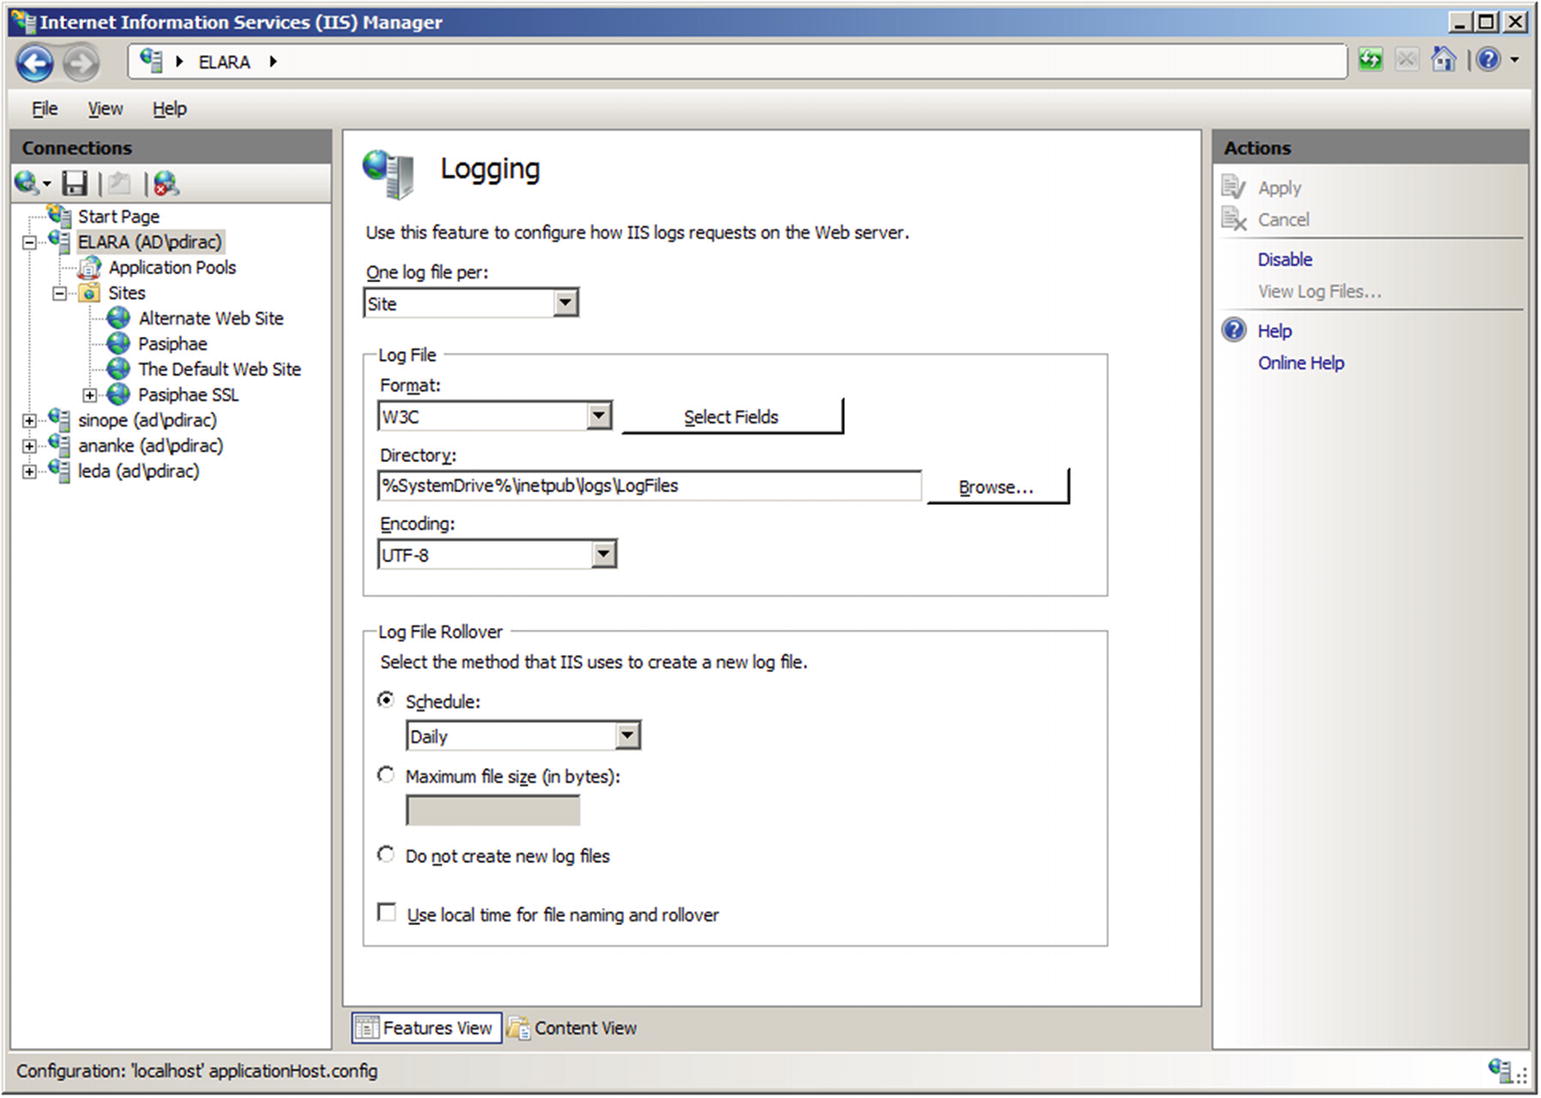Click the Cancel action icon
1541x1098 pixels.
tap(1234, 219)
